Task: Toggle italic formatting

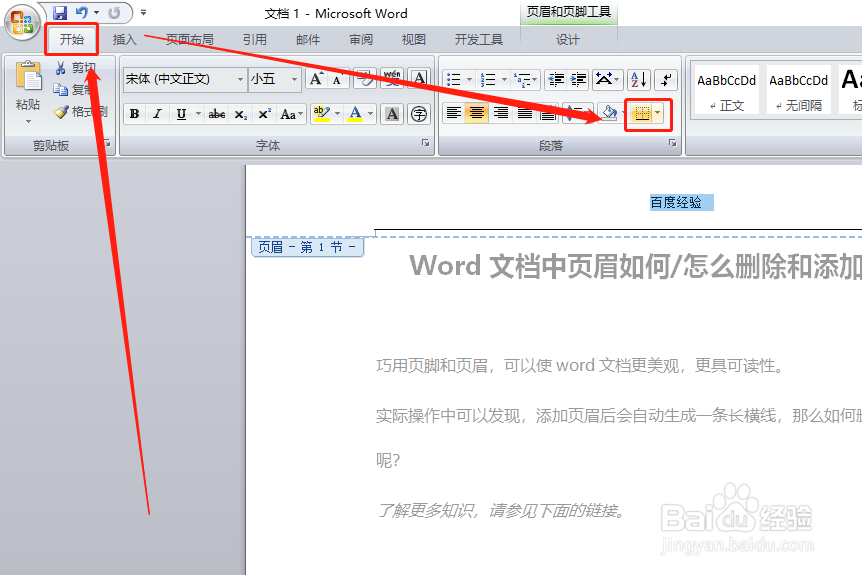Action: (158, 114)
